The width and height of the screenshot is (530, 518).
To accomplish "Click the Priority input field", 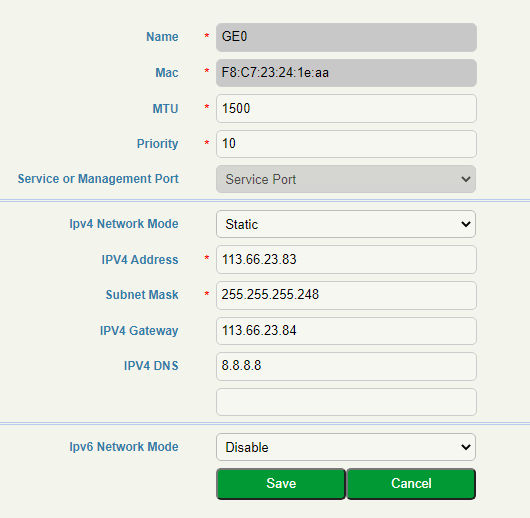I will pos(346,144).
